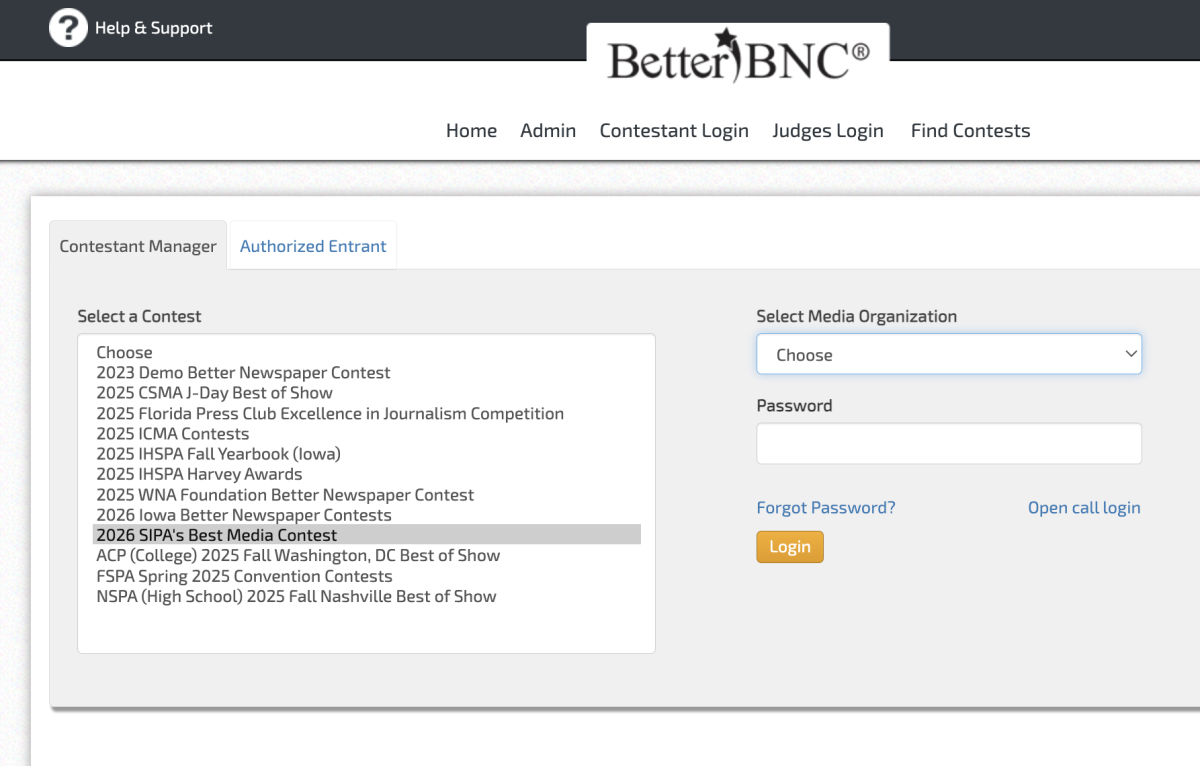Select 2025 CSMA J-Day Best of Show
Image resolution: width=1200 pixels, height=766 pixels.
click(x=366, y=393)
